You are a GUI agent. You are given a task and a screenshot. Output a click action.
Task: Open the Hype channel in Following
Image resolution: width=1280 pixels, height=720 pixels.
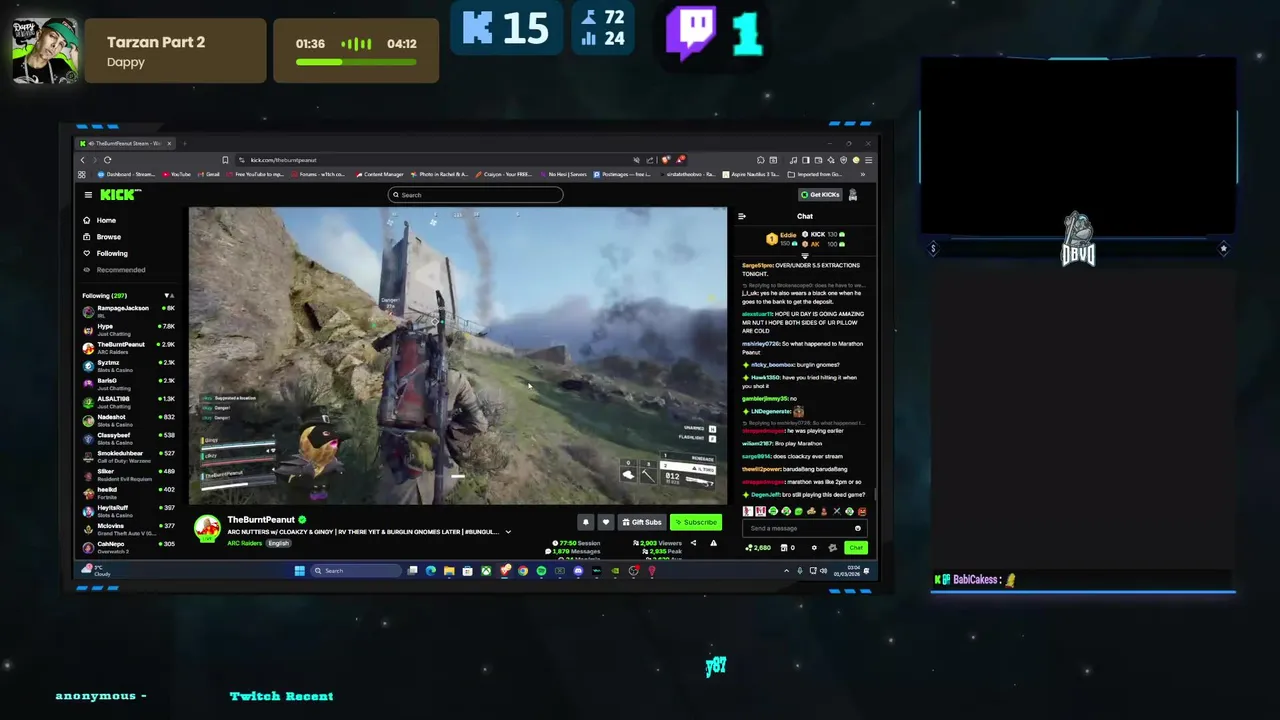(x=129, y=329)
